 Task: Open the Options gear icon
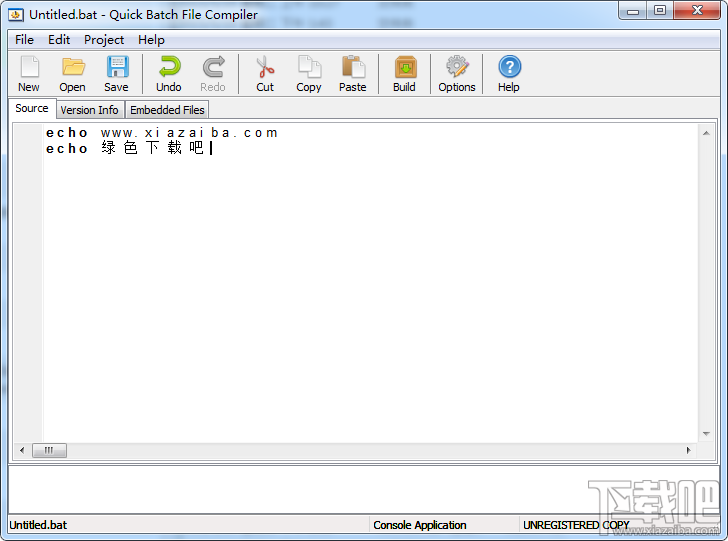(457, 73)
